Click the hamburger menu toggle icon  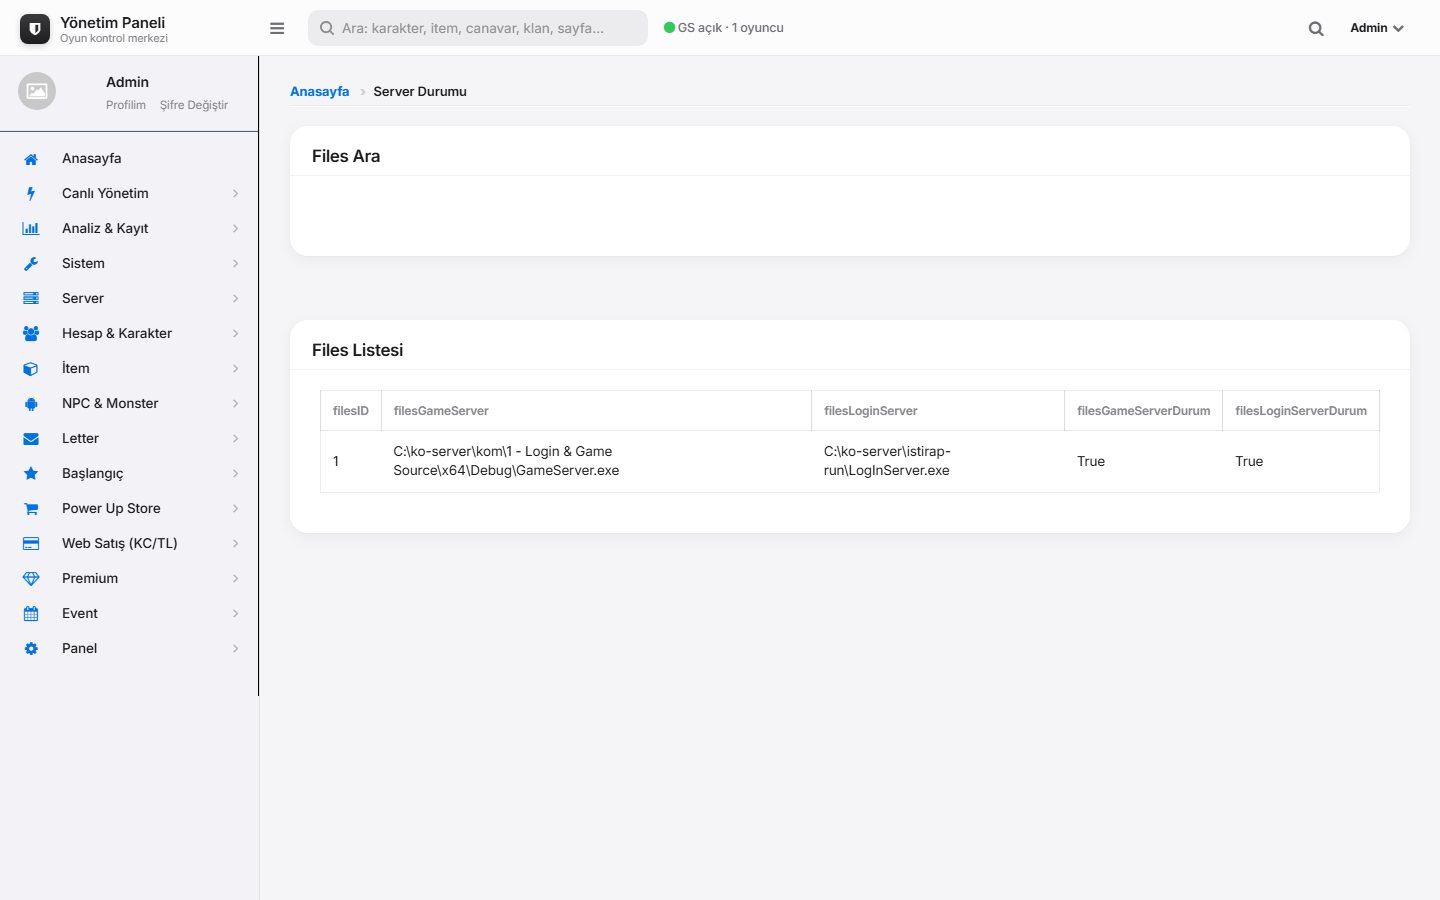click(x=277, y=28)
